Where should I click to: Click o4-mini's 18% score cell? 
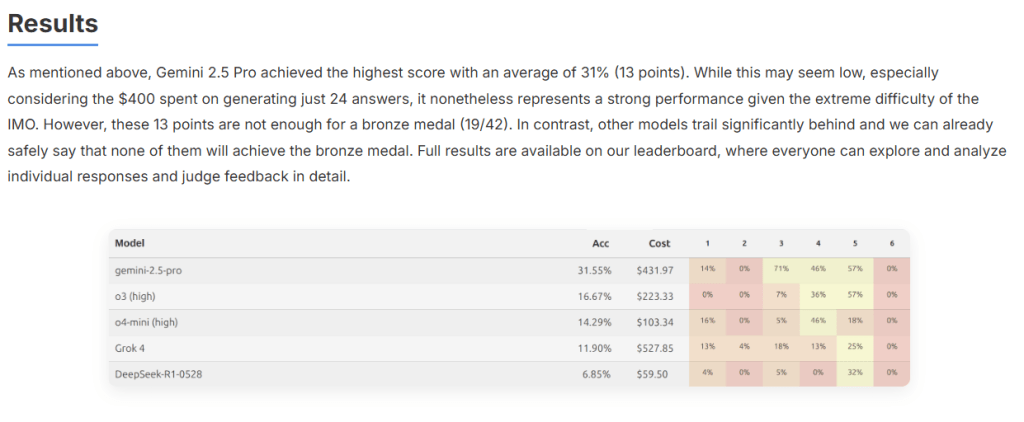click(855, 322)
